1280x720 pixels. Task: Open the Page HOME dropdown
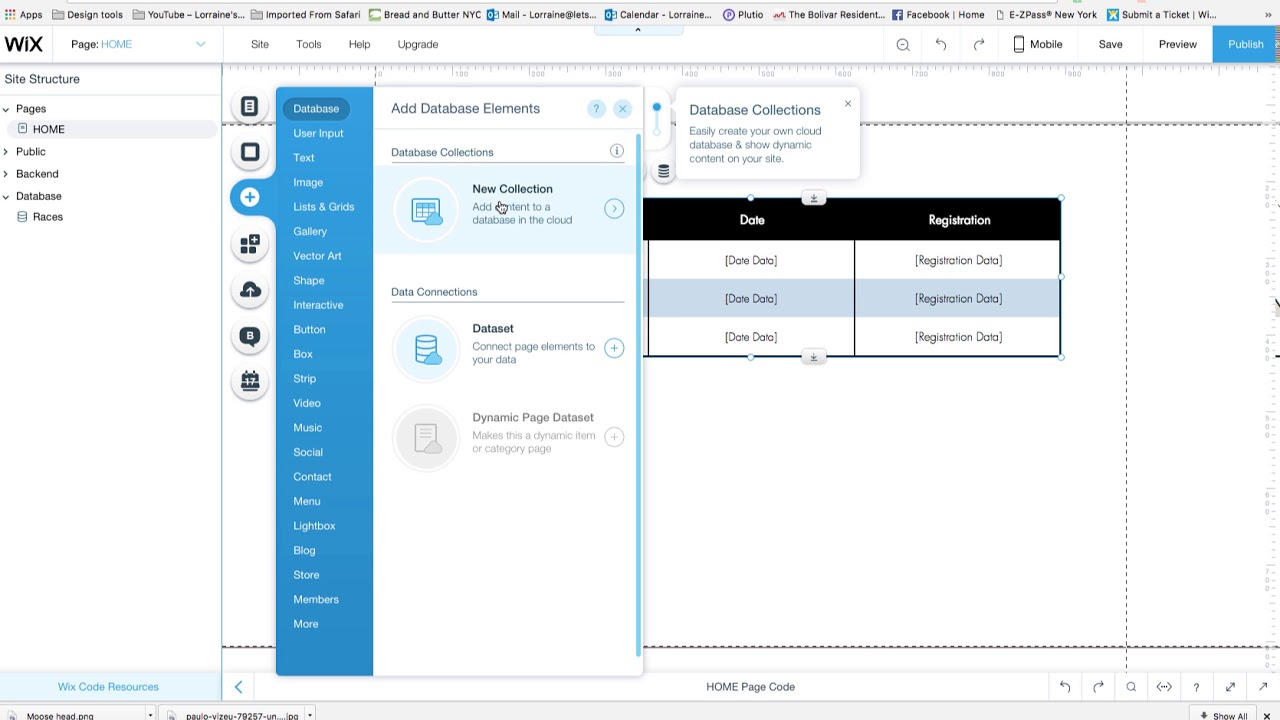pyautogui.click(x=138, y=44)
